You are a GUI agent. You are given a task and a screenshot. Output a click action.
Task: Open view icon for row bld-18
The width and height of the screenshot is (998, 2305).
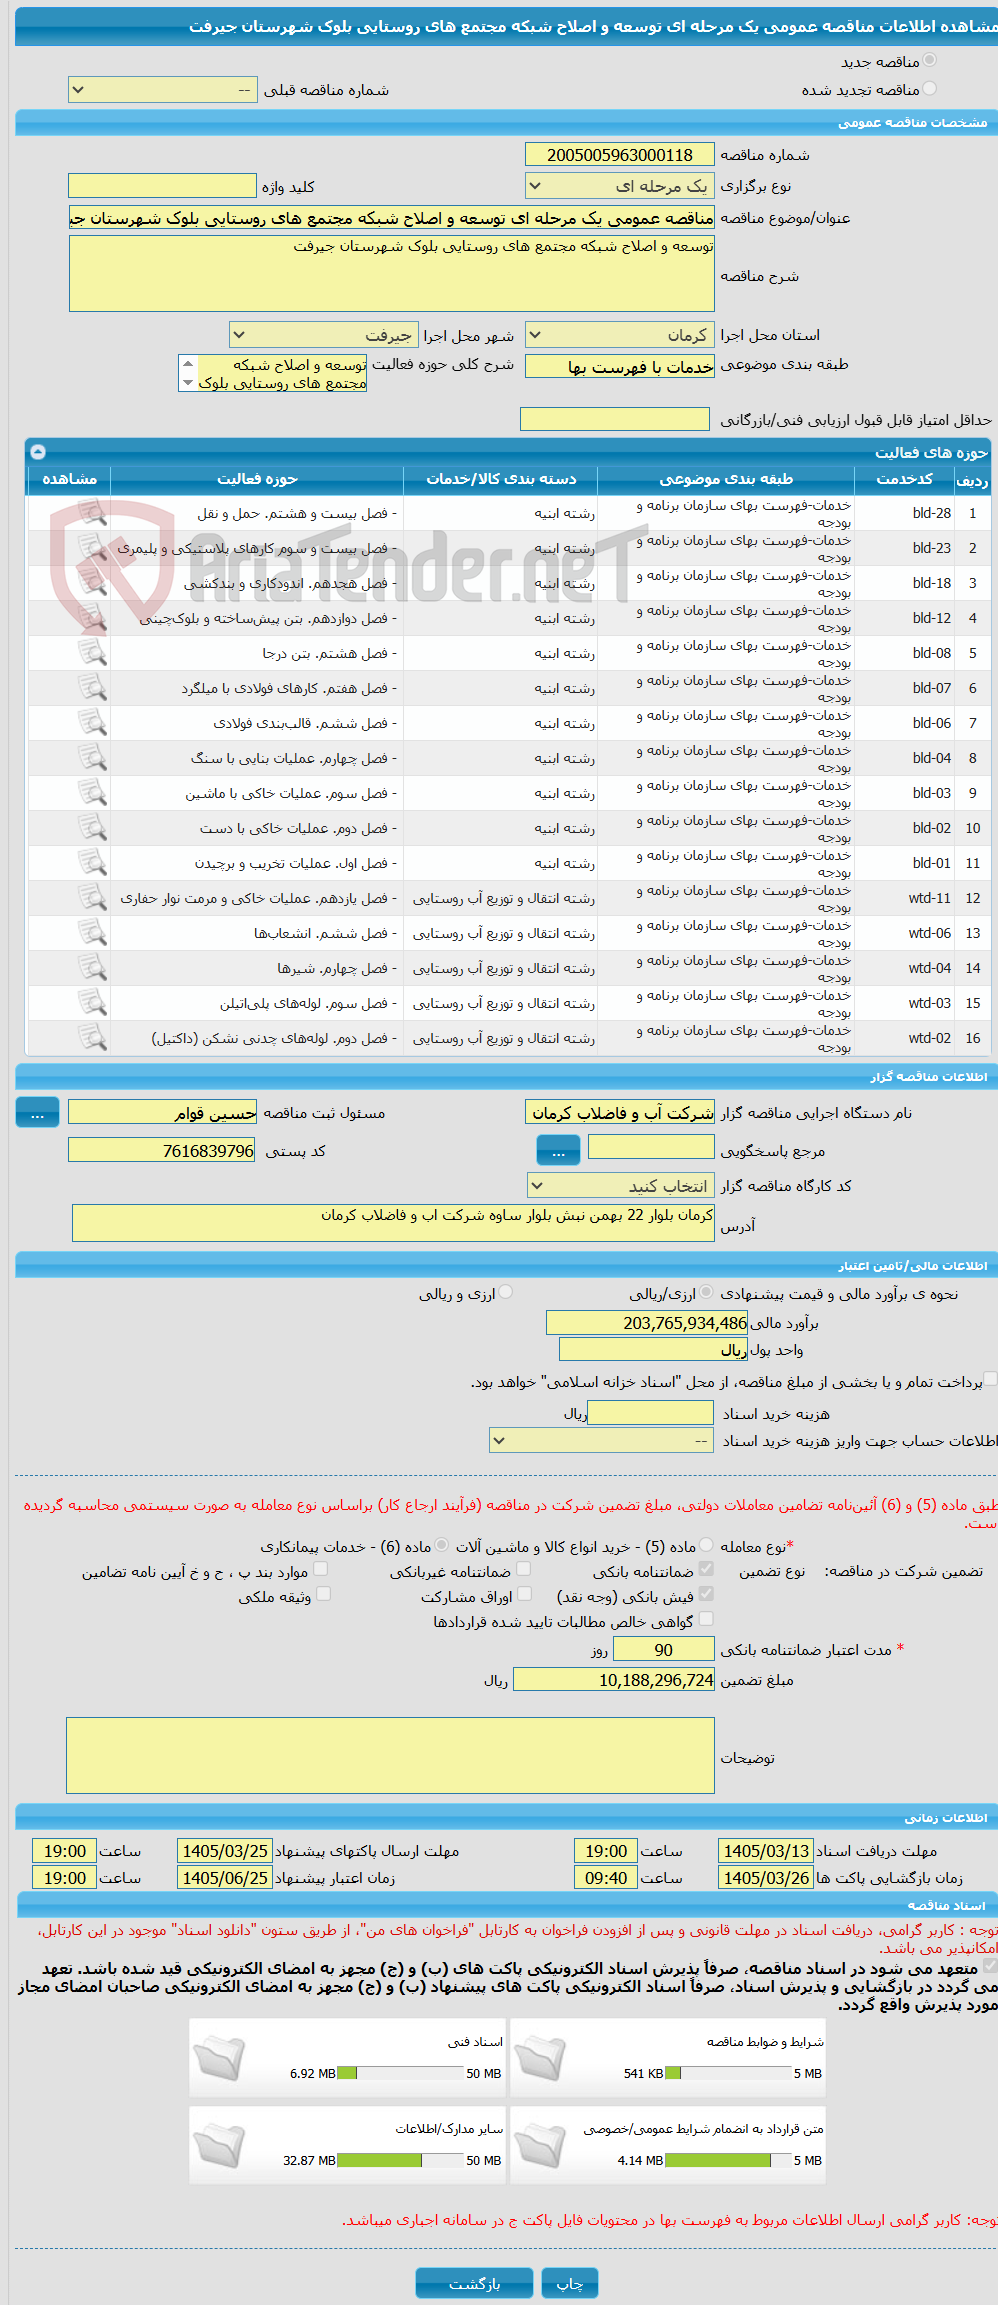[92, 583]
